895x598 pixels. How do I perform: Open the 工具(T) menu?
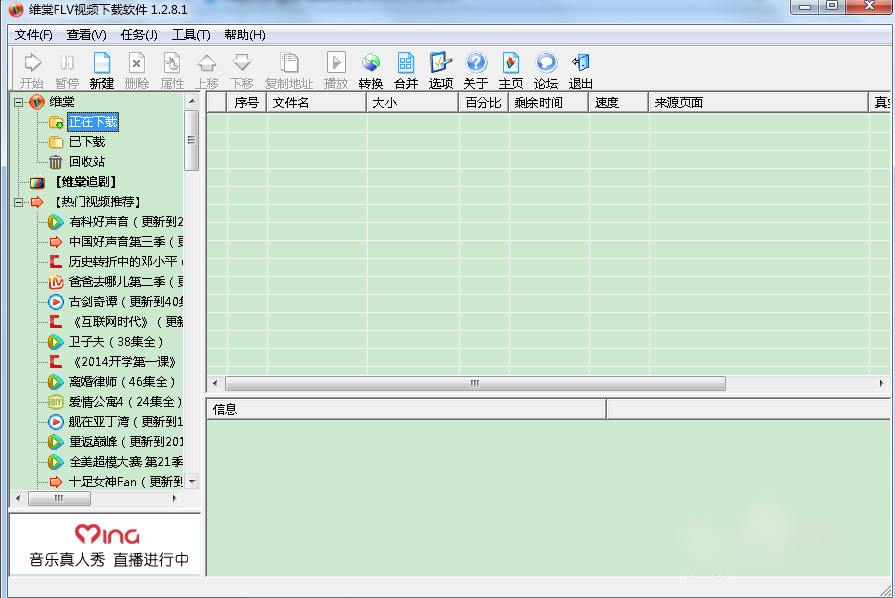191,34
